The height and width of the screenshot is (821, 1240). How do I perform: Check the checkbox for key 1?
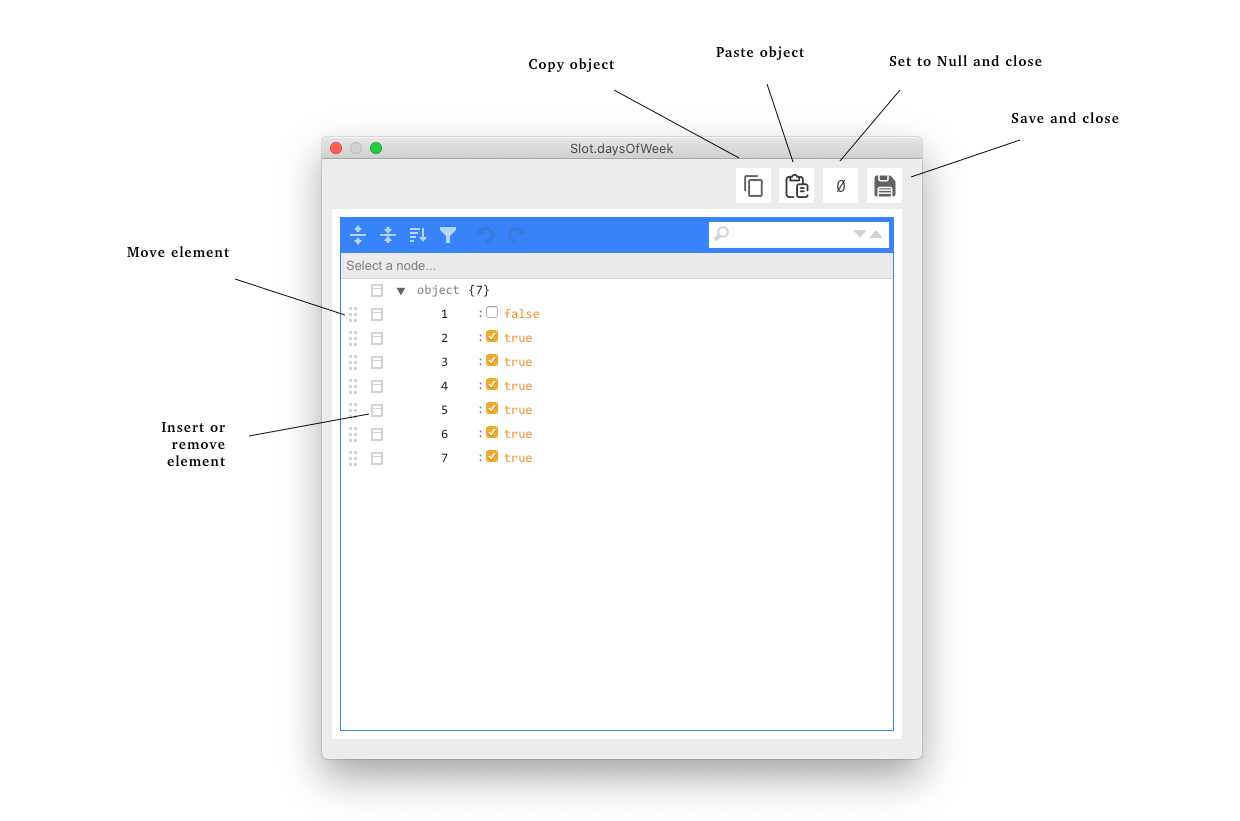tap(492, 312)
